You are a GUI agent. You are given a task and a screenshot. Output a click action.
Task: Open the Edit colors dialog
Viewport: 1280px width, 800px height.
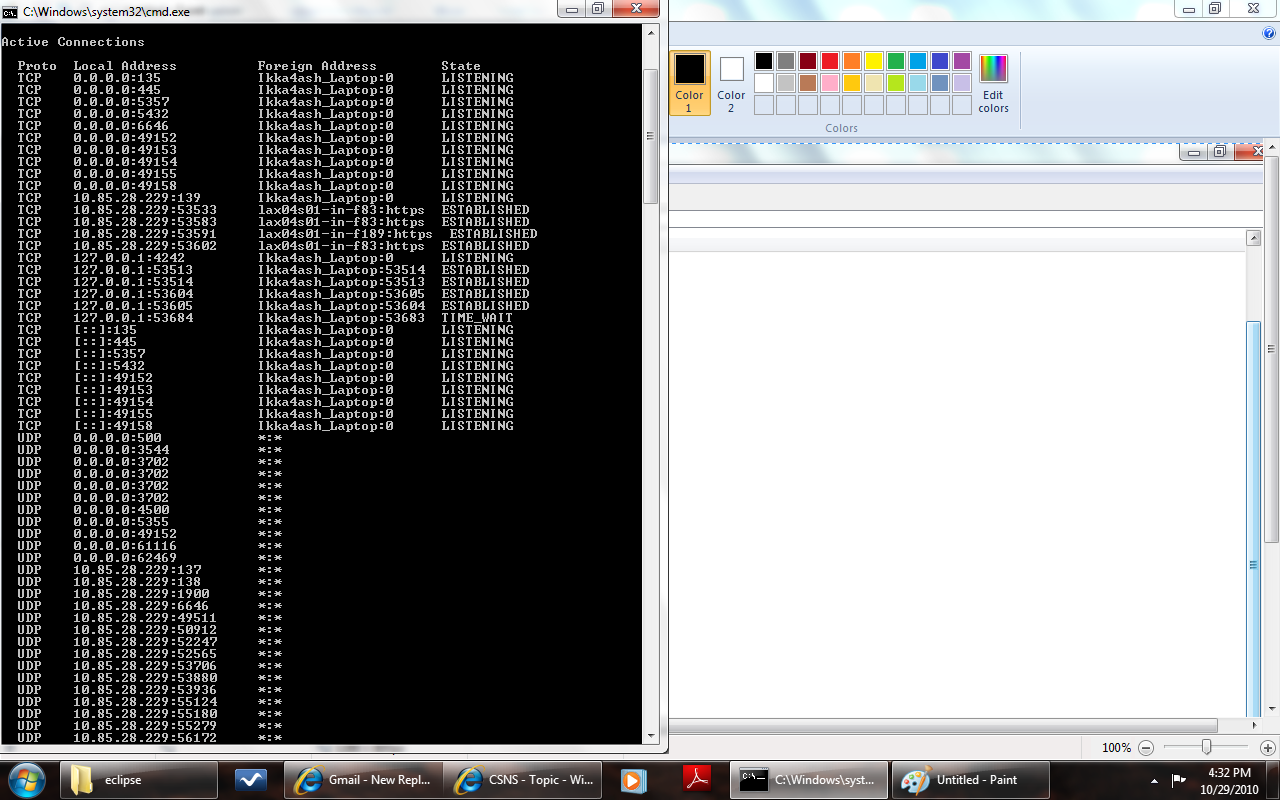[x=993, y=84]
